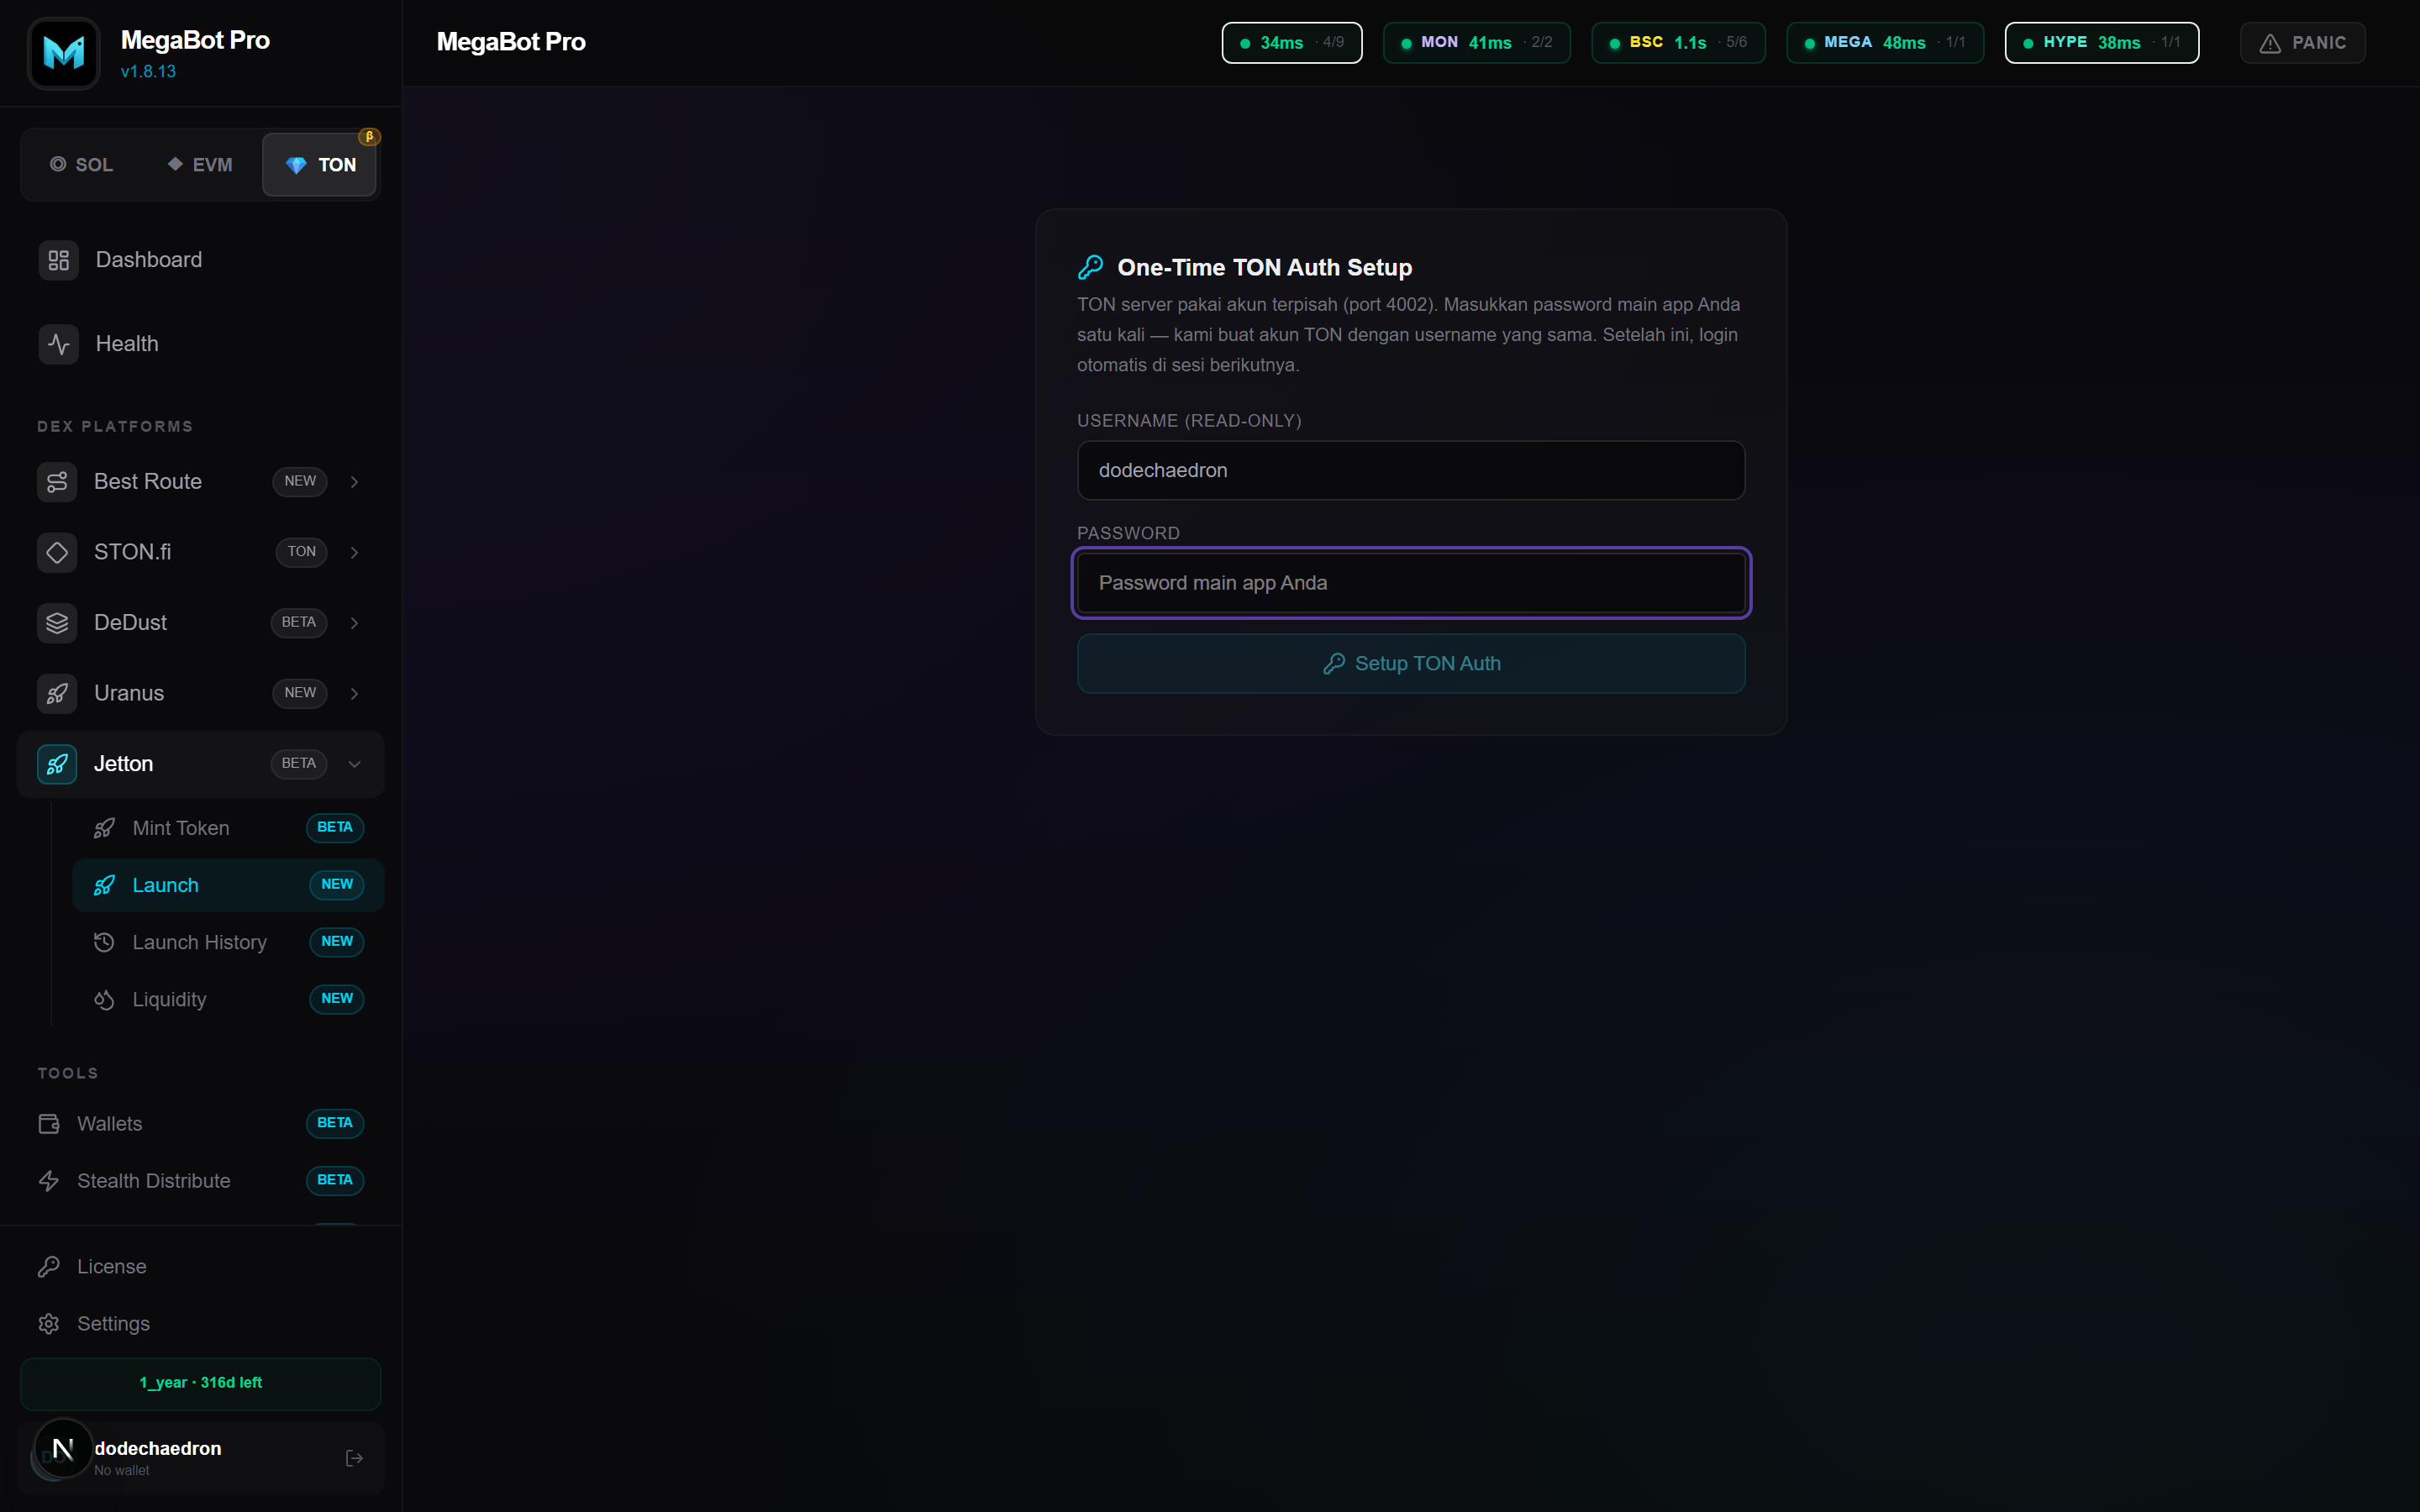Expand the Best Route chevron
The height and width of the screenshot is (1512, 2420).
tap(354, 482)
